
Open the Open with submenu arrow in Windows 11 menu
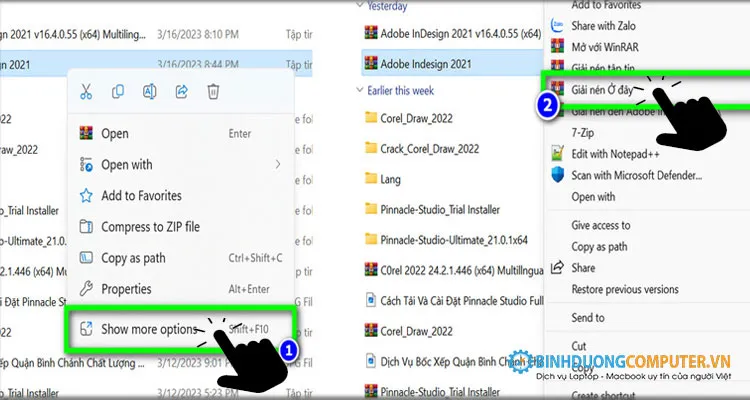click(x=278, y=165)
